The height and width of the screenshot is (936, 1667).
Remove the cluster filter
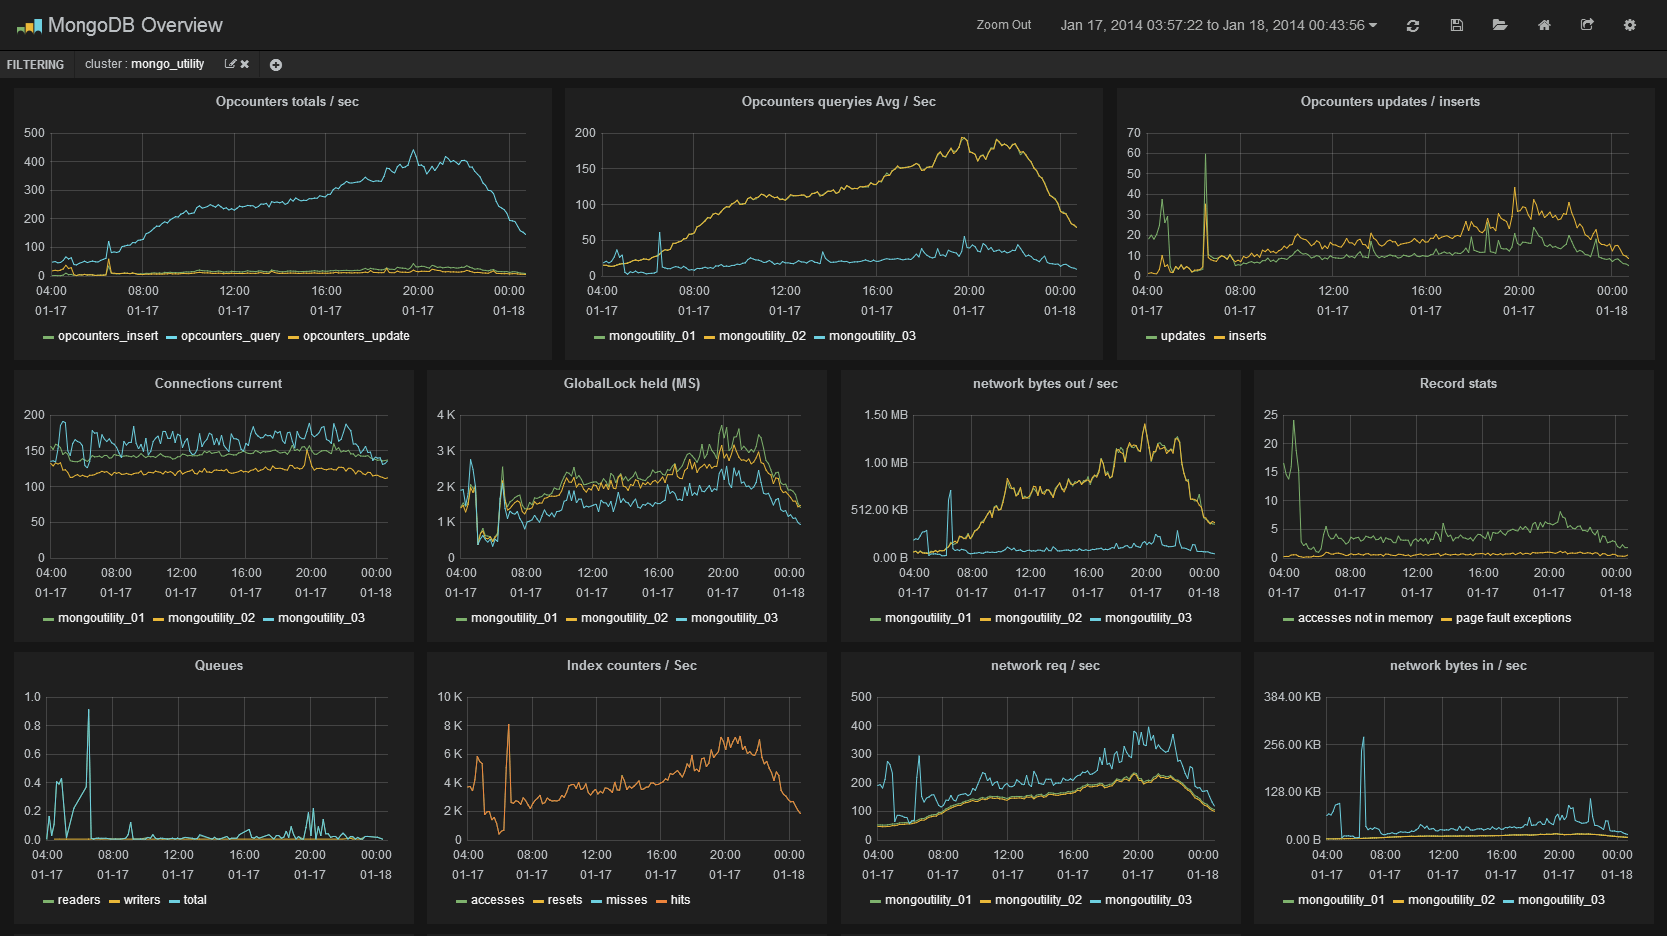[244, 64]
